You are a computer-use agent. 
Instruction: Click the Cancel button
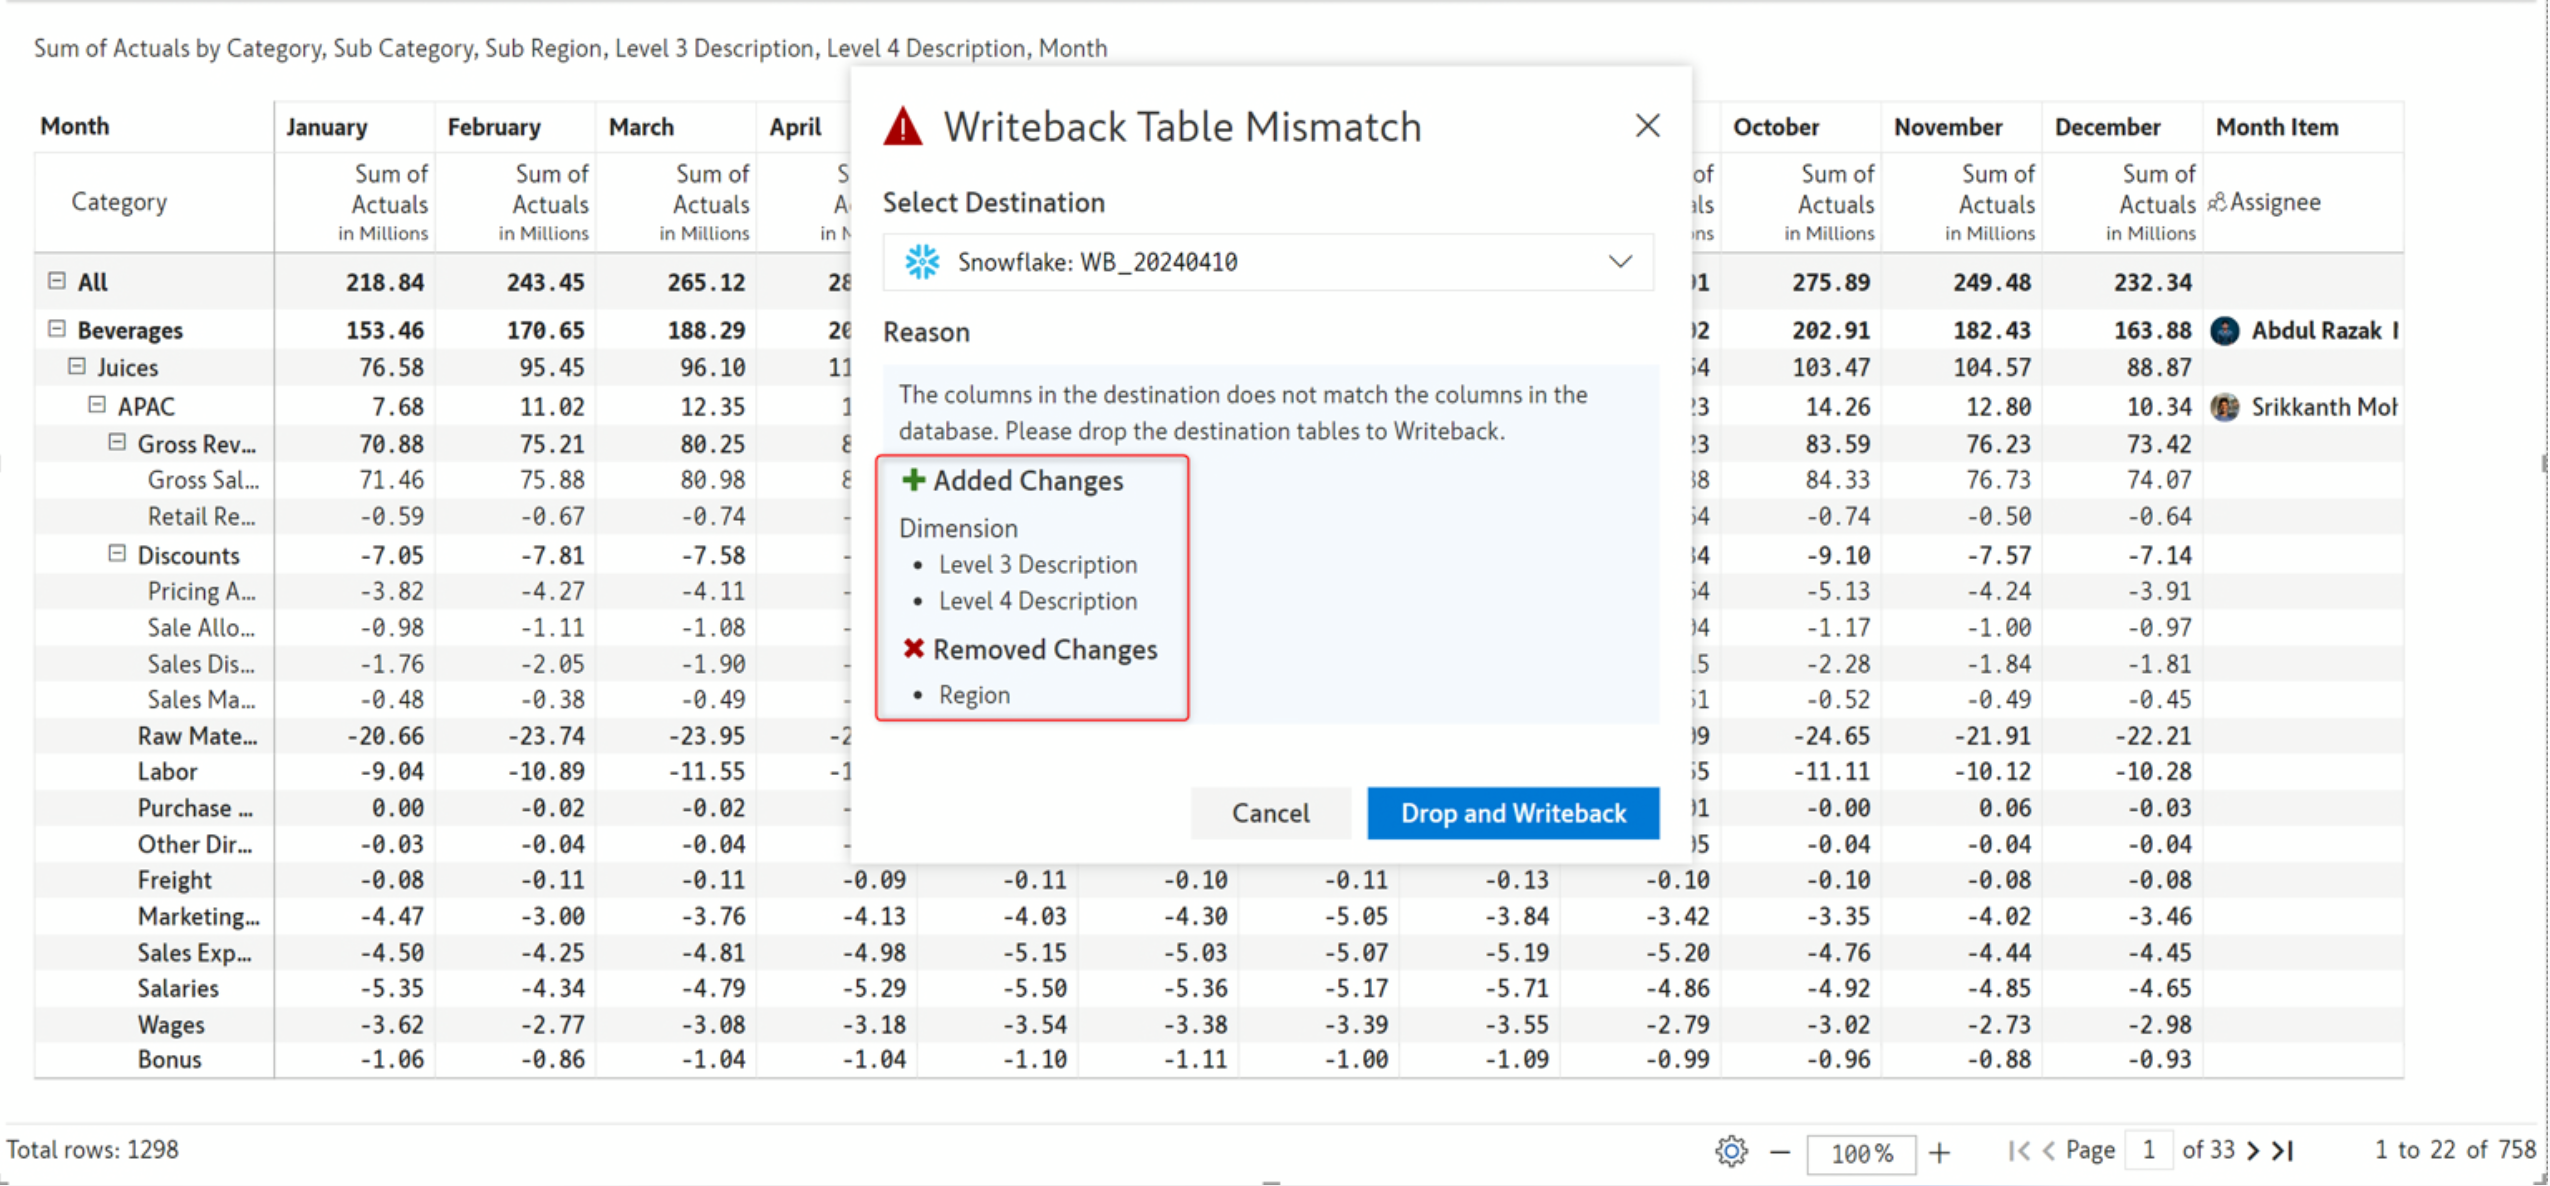[x=1269, y=813]
